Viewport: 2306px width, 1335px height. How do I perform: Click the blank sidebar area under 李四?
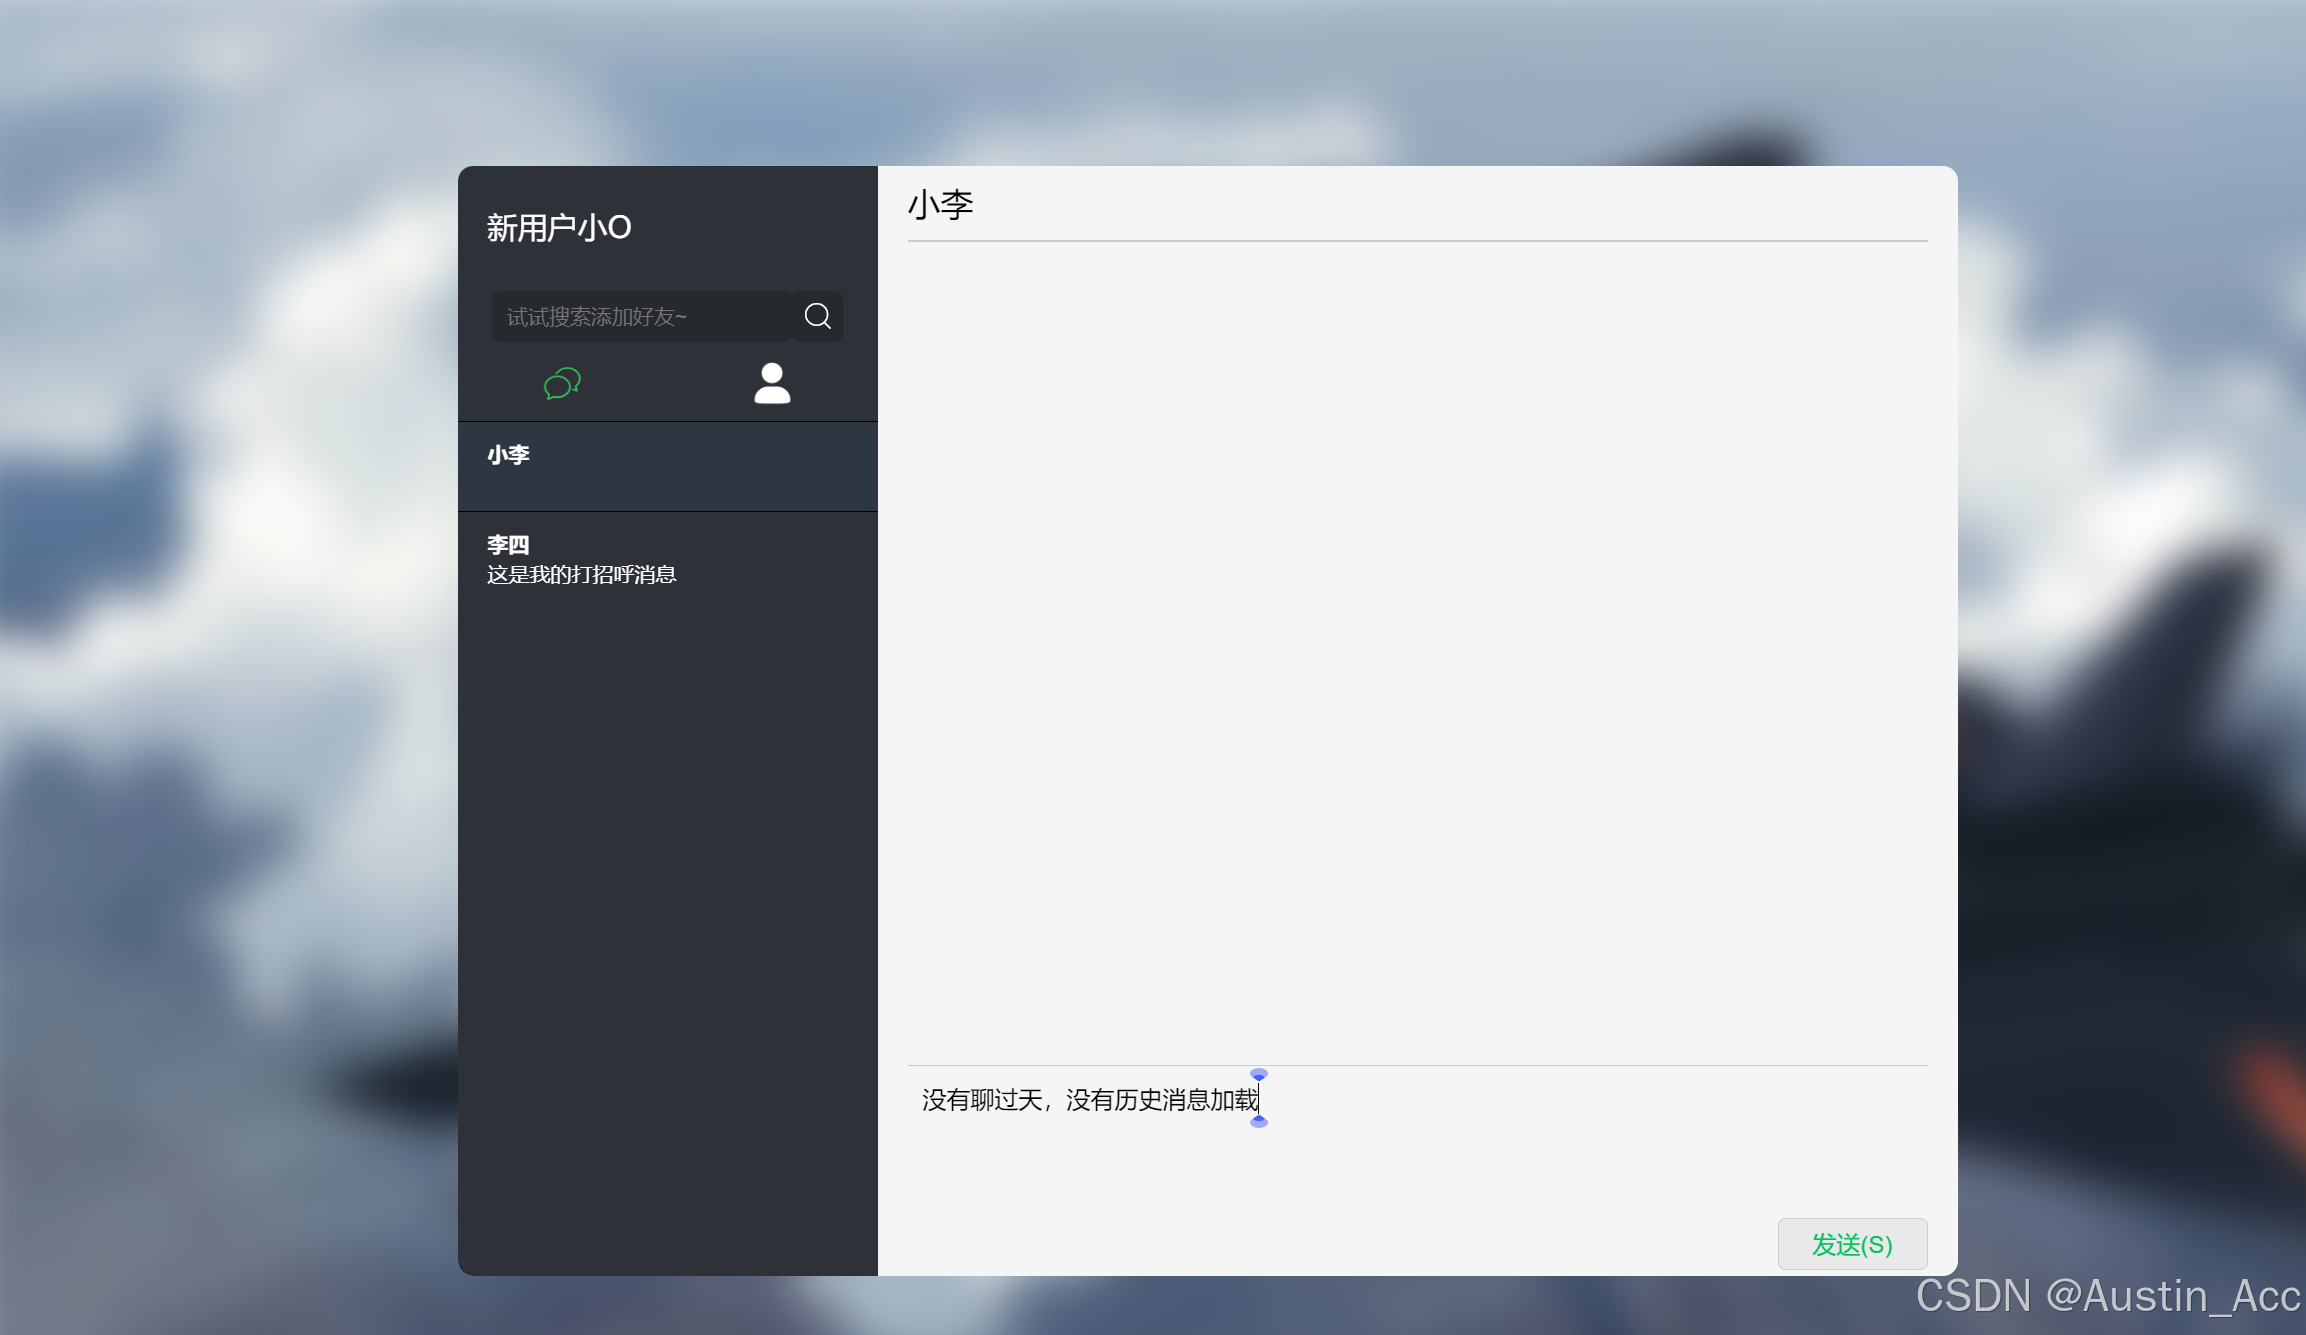point(667,900)
